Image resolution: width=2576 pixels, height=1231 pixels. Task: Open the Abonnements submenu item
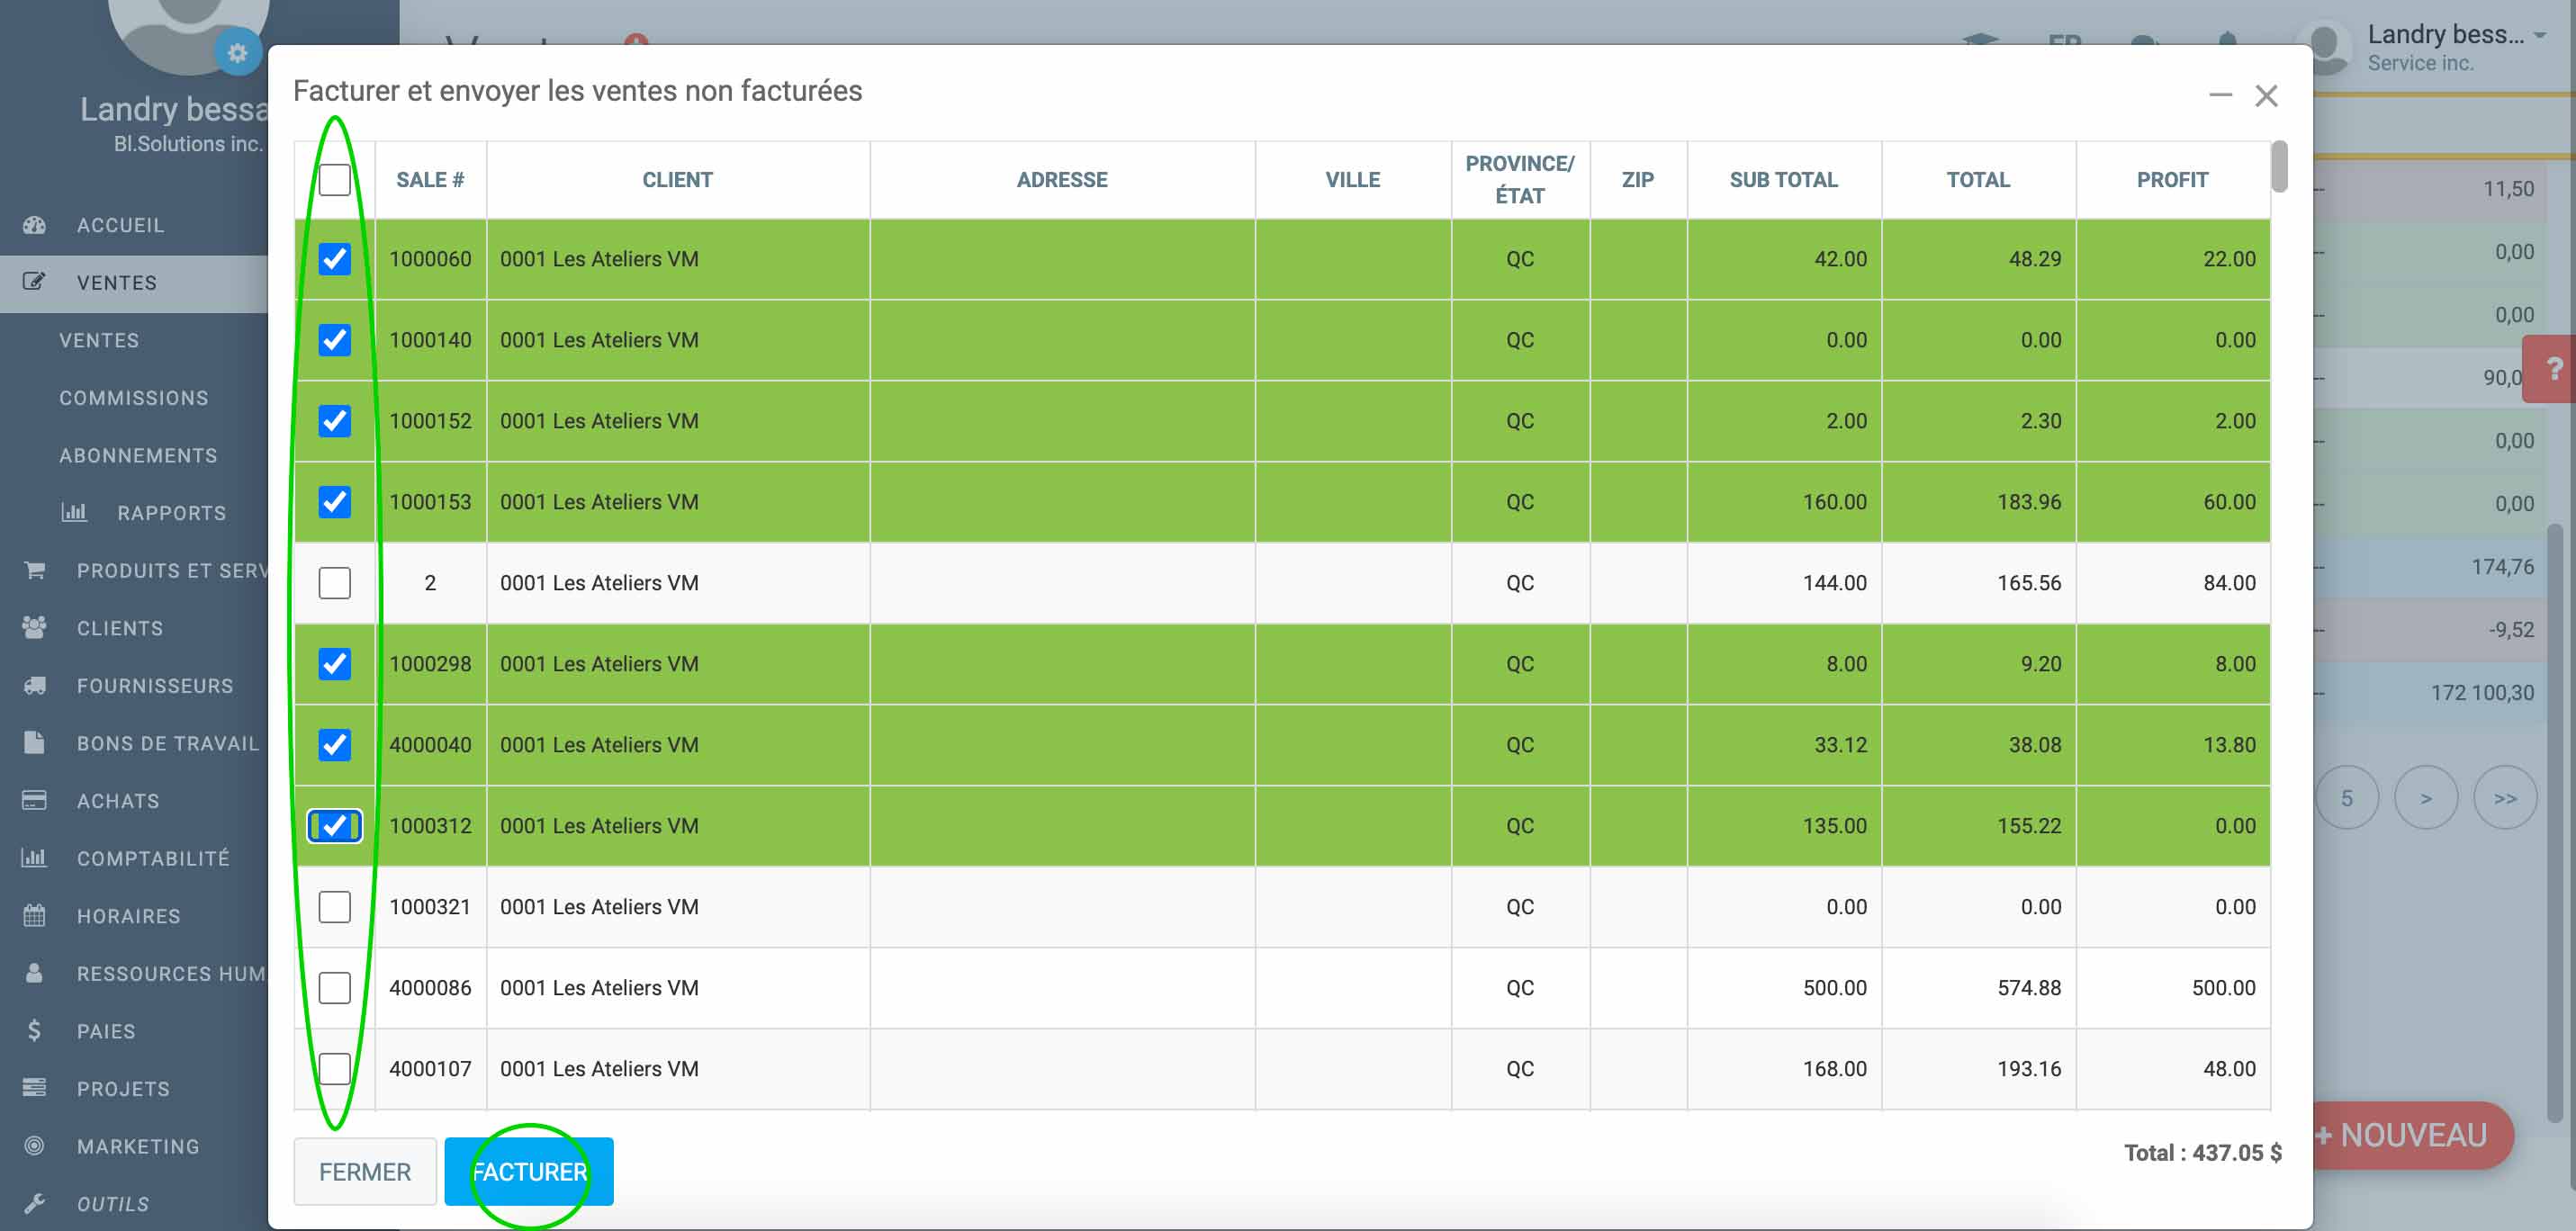pyautogui.click(x=138, y=456)
